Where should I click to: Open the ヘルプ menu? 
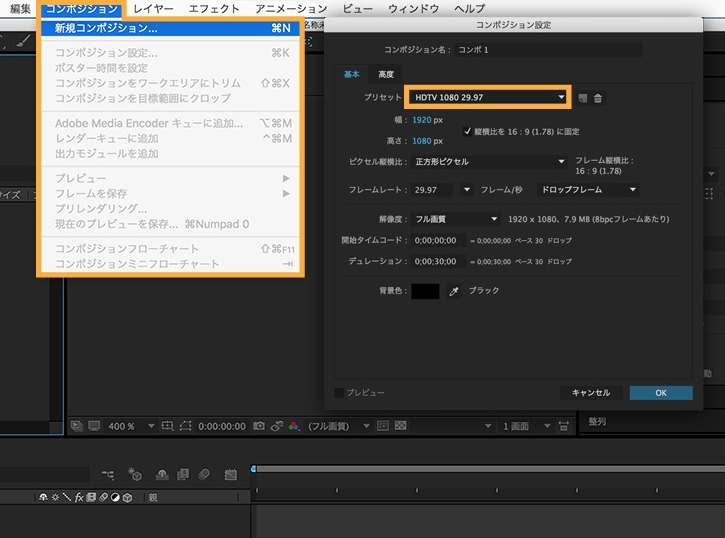tap(469, 9)
